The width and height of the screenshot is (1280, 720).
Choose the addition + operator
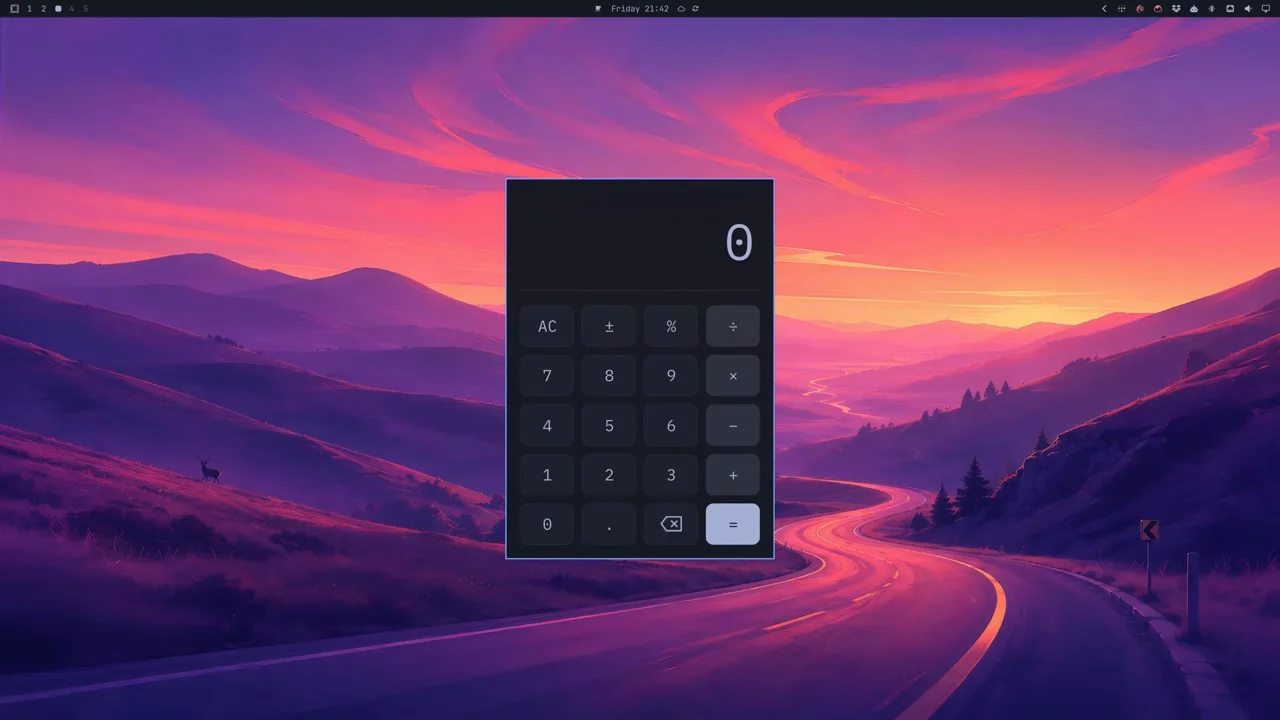click(x=733, y=475)
